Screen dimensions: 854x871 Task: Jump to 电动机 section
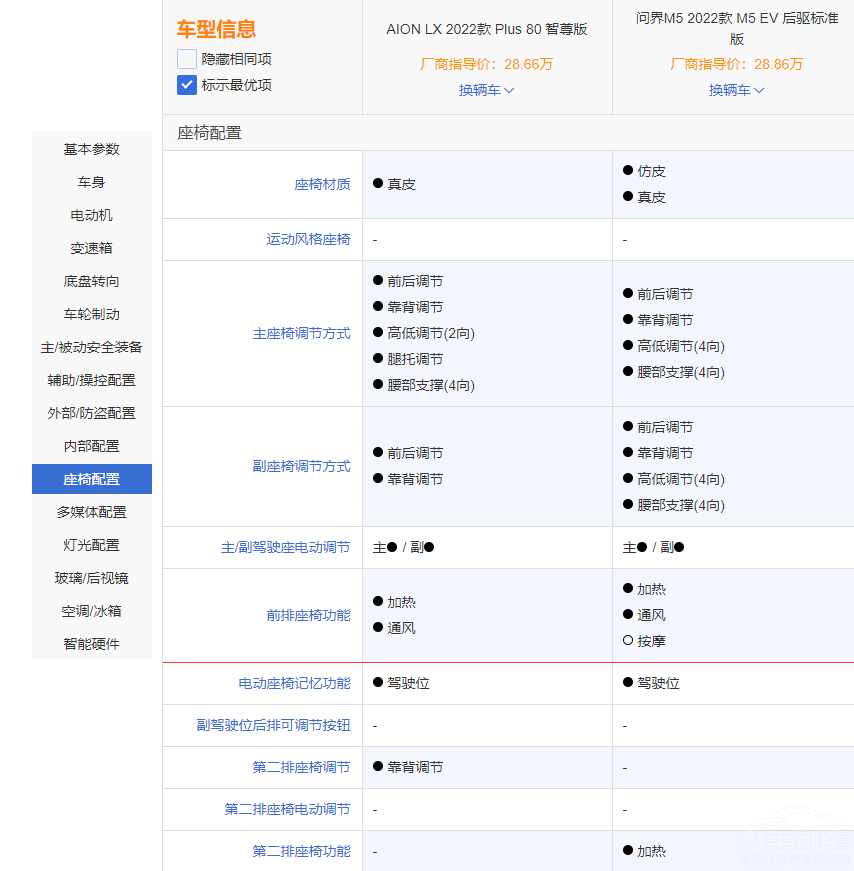(92, 215)
